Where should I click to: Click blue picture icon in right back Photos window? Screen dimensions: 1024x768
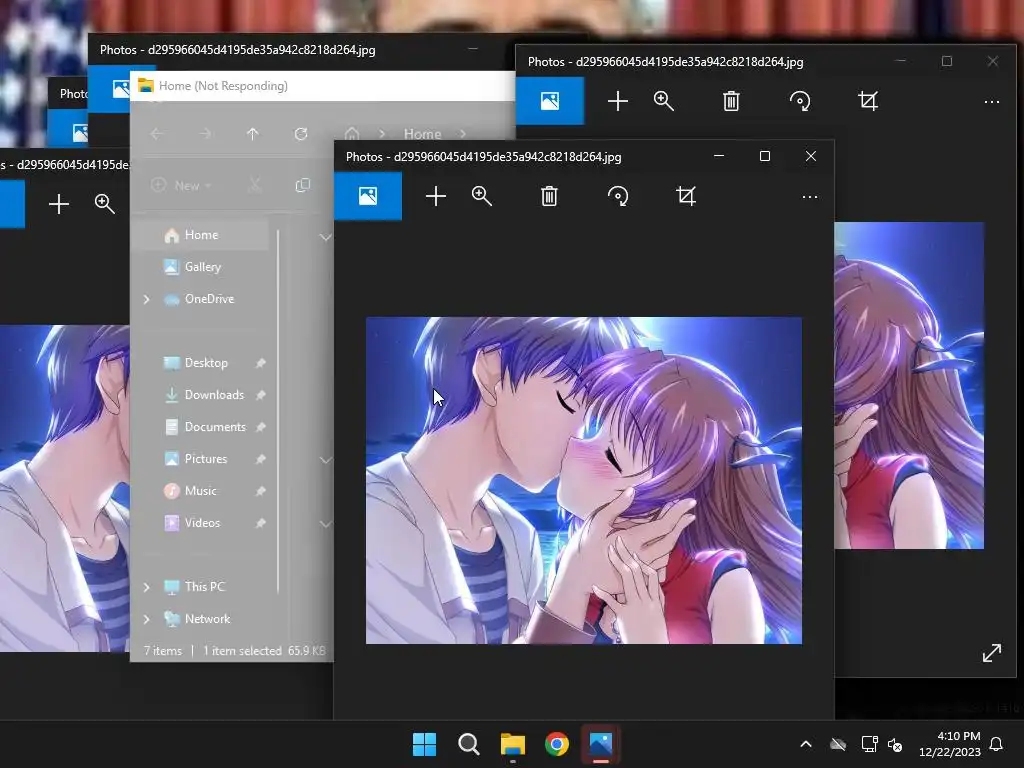pyautogui.click(x=550, y=101)
